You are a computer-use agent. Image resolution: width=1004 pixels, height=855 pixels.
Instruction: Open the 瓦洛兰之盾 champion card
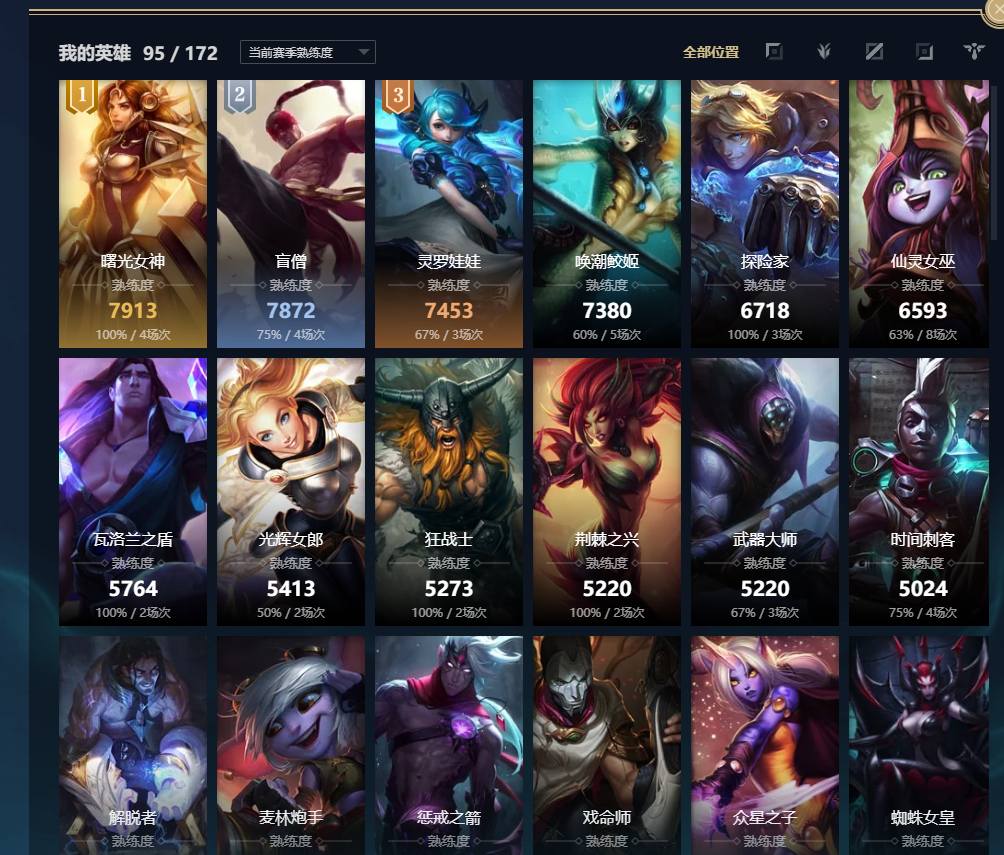(x=133, y=492)
